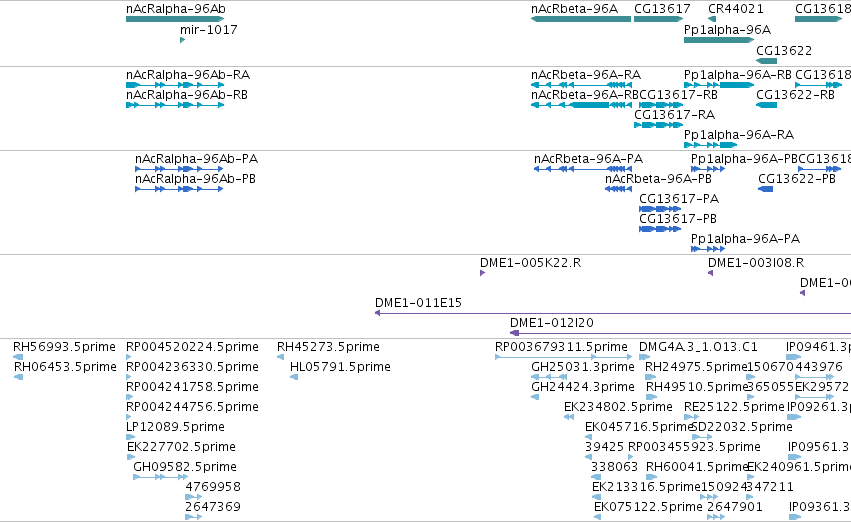Click the small mir-1017 arrow glyph
Viewport: 851px width, 522px height.
tap(182, 40)
